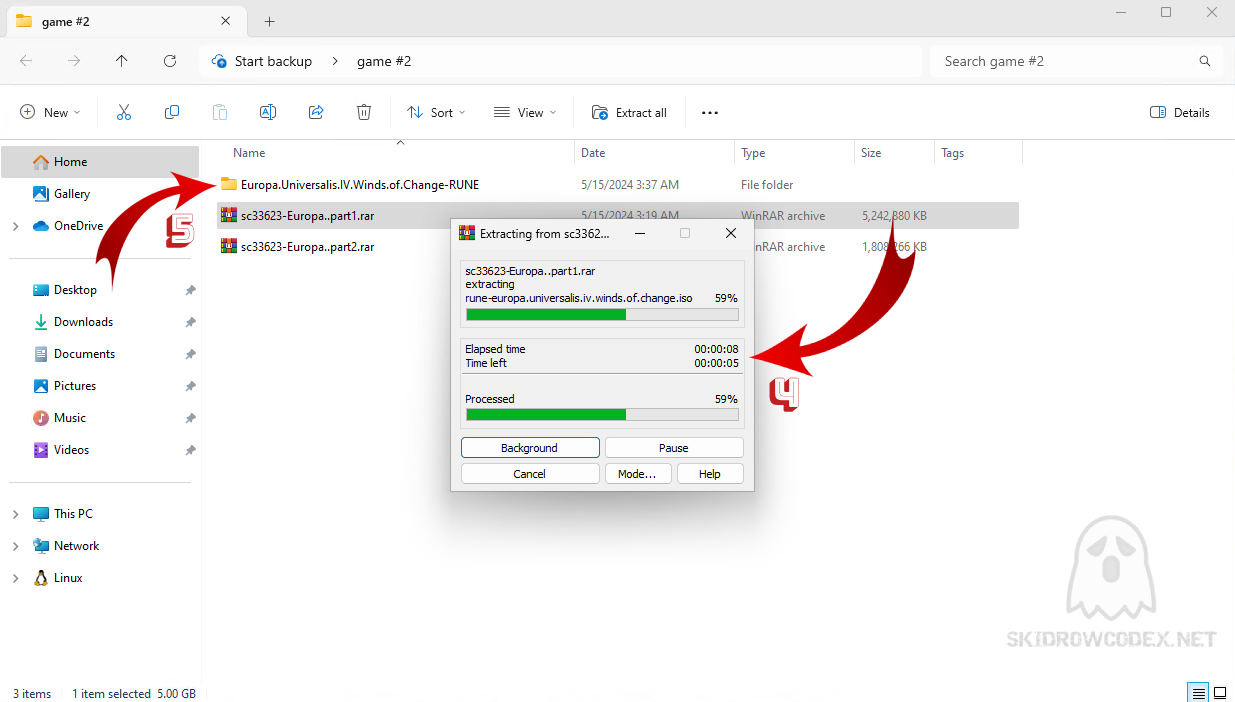Select the sc33623-Europa..part1.rar file
This screenshot has width=1235, height=702.
click(307, 215)
